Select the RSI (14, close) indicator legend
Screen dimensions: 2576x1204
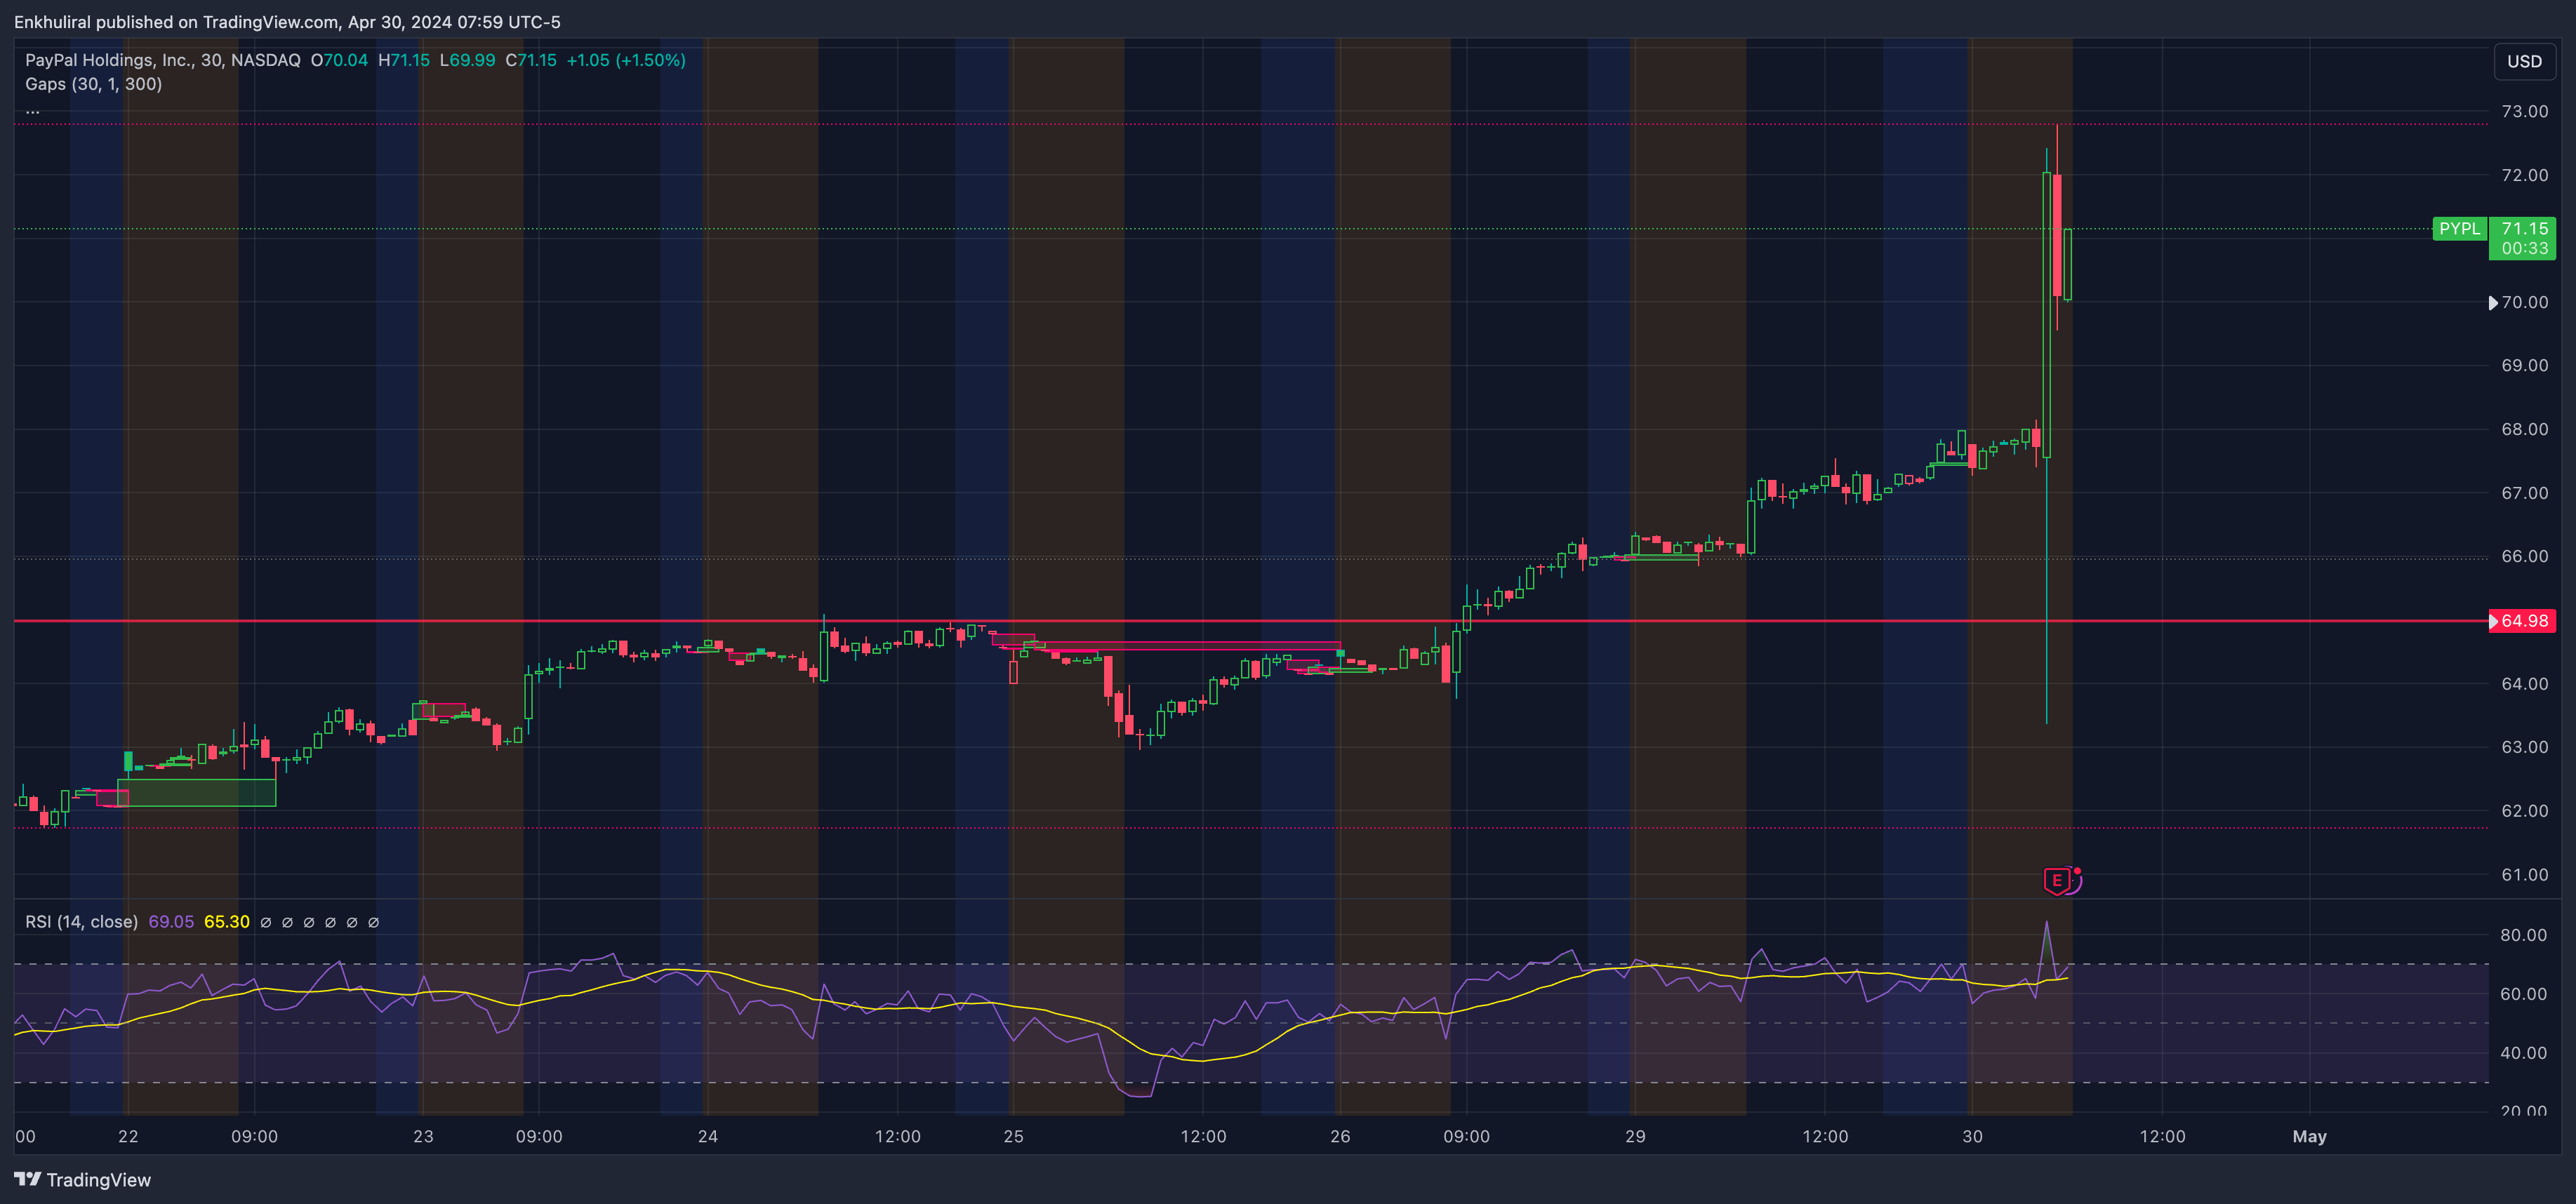coord(81,922)
